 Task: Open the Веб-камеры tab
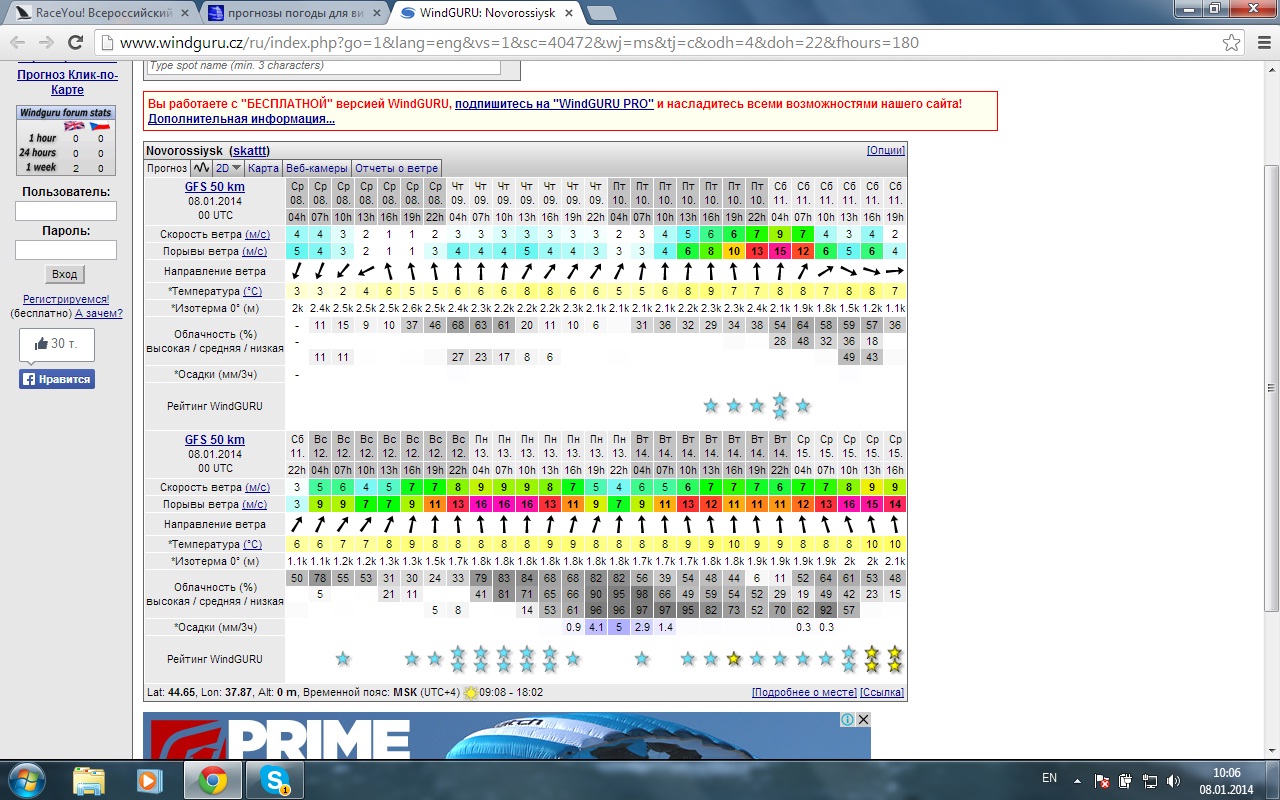(x=316, y=168)
